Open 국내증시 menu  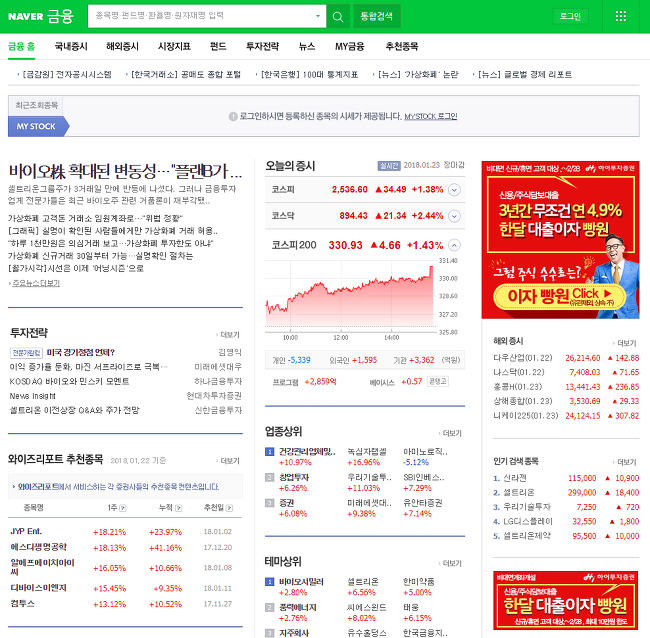(71, 46)
